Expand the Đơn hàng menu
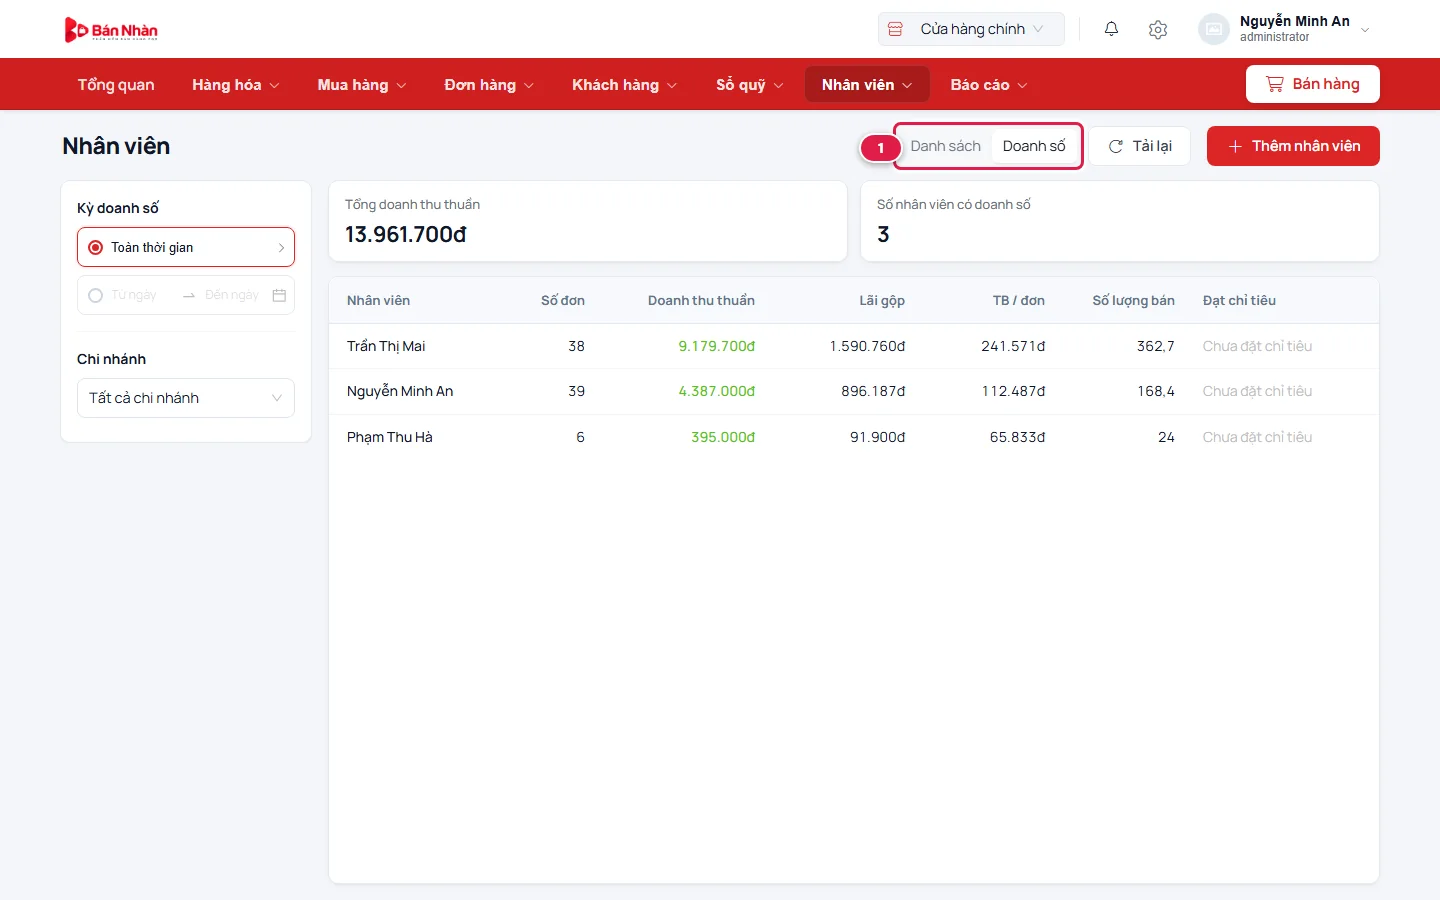The width and height of the screenshot is (1440, 900). click(489, 85)
